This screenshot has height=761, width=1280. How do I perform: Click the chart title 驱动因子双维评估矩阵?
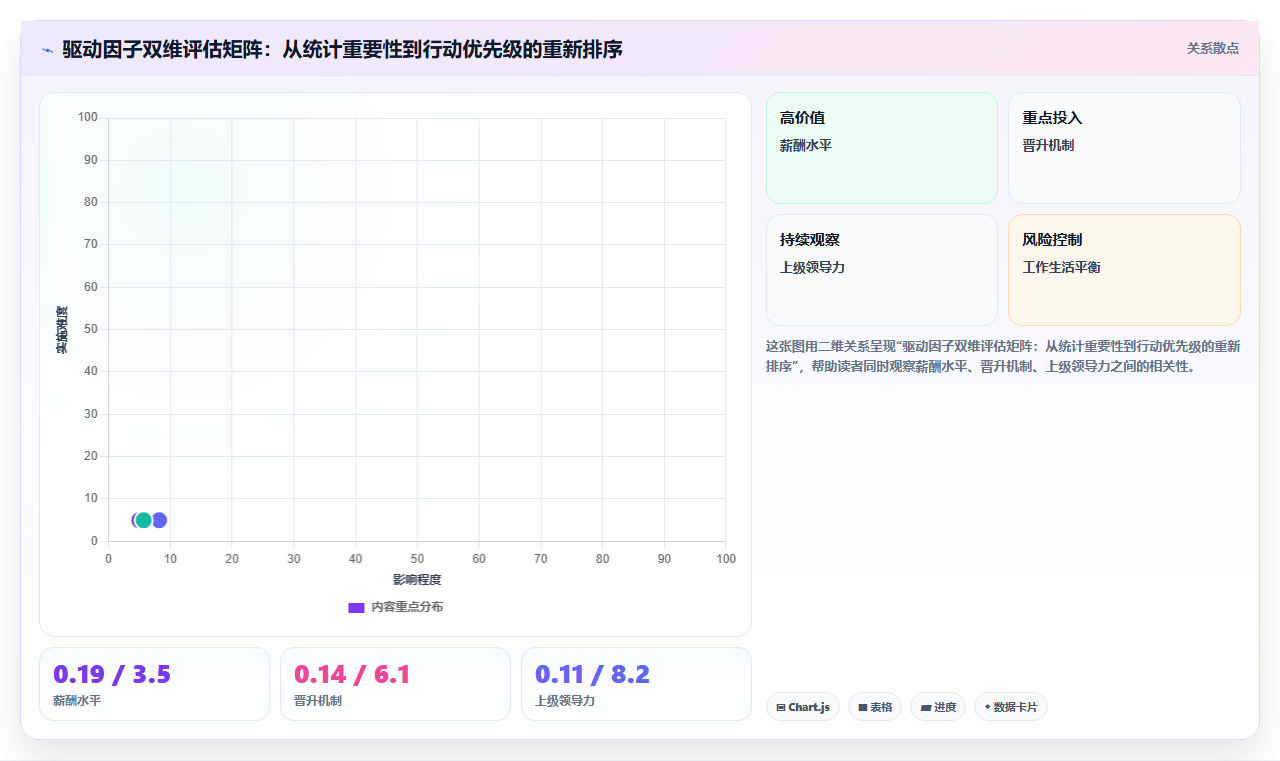342,49
